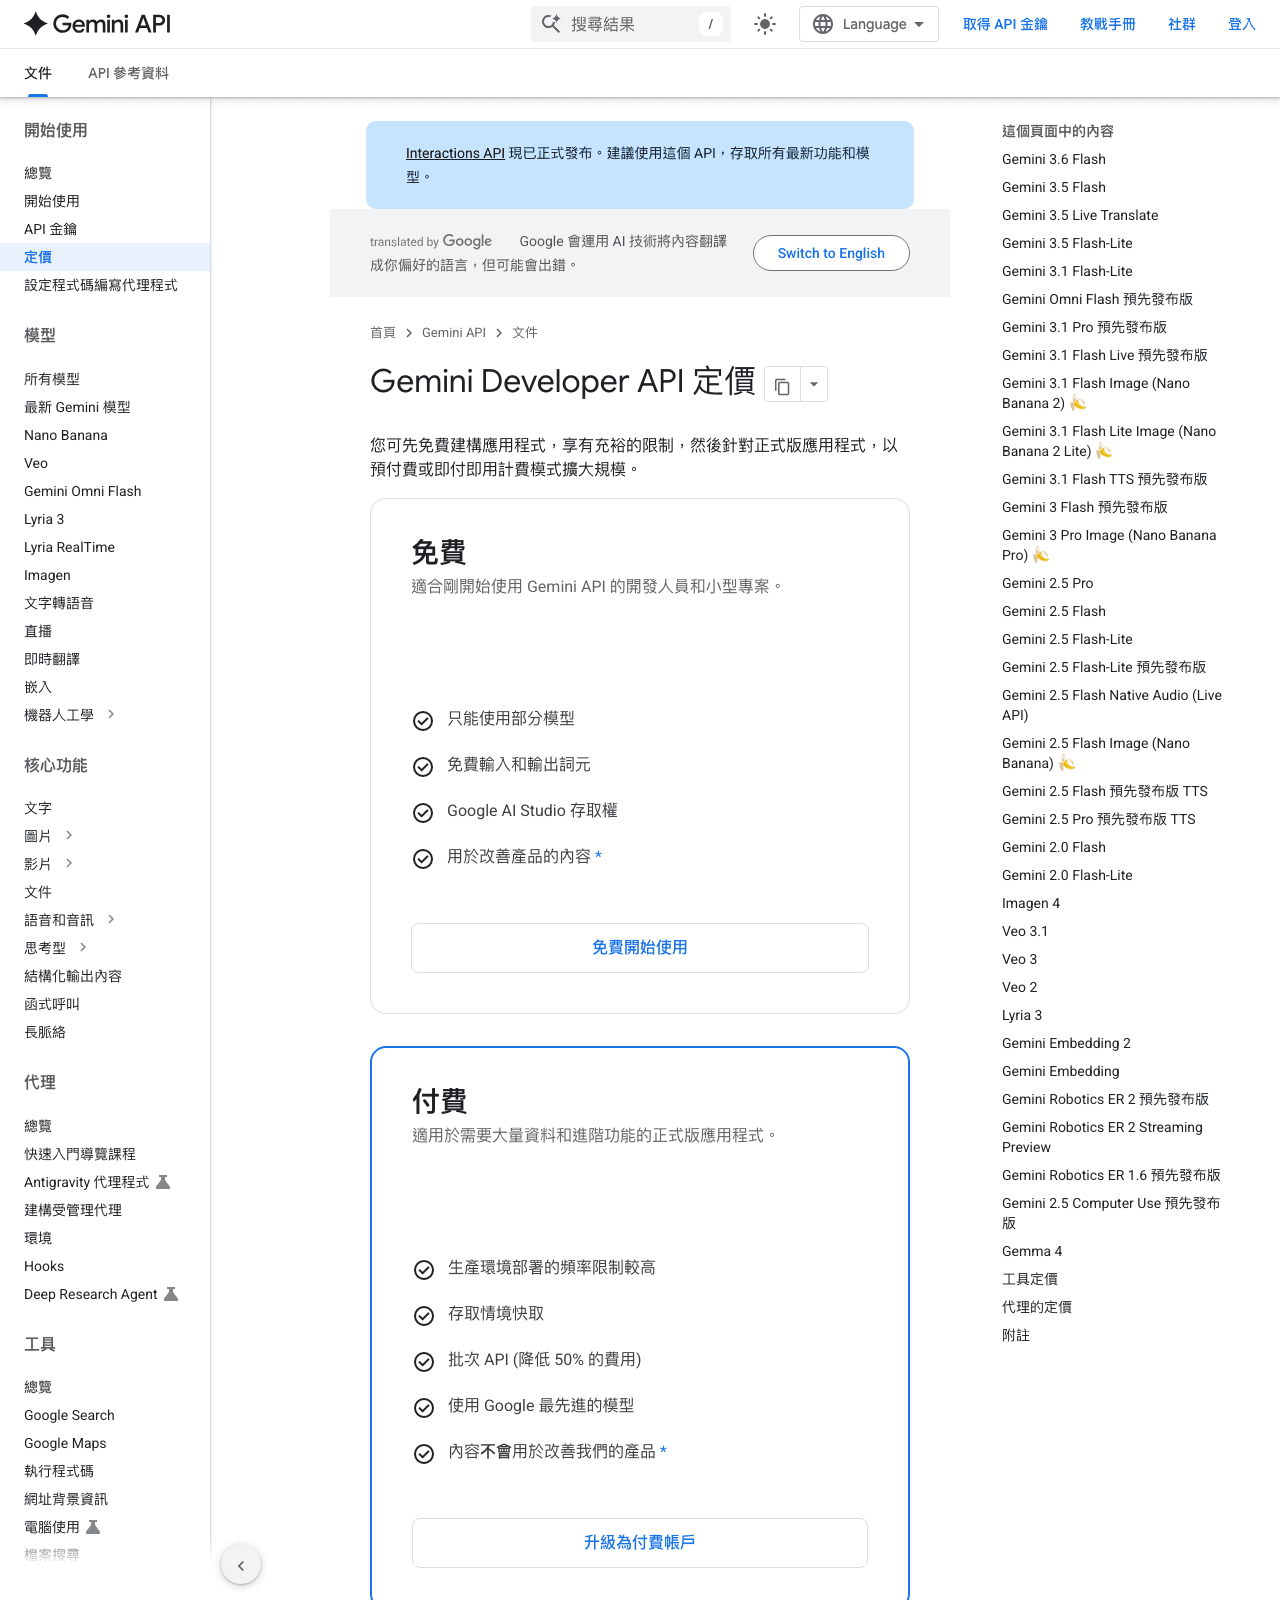Screen dimensions: 1280x1600
Task: Open the Language dropdown
Action: (868, 24)
